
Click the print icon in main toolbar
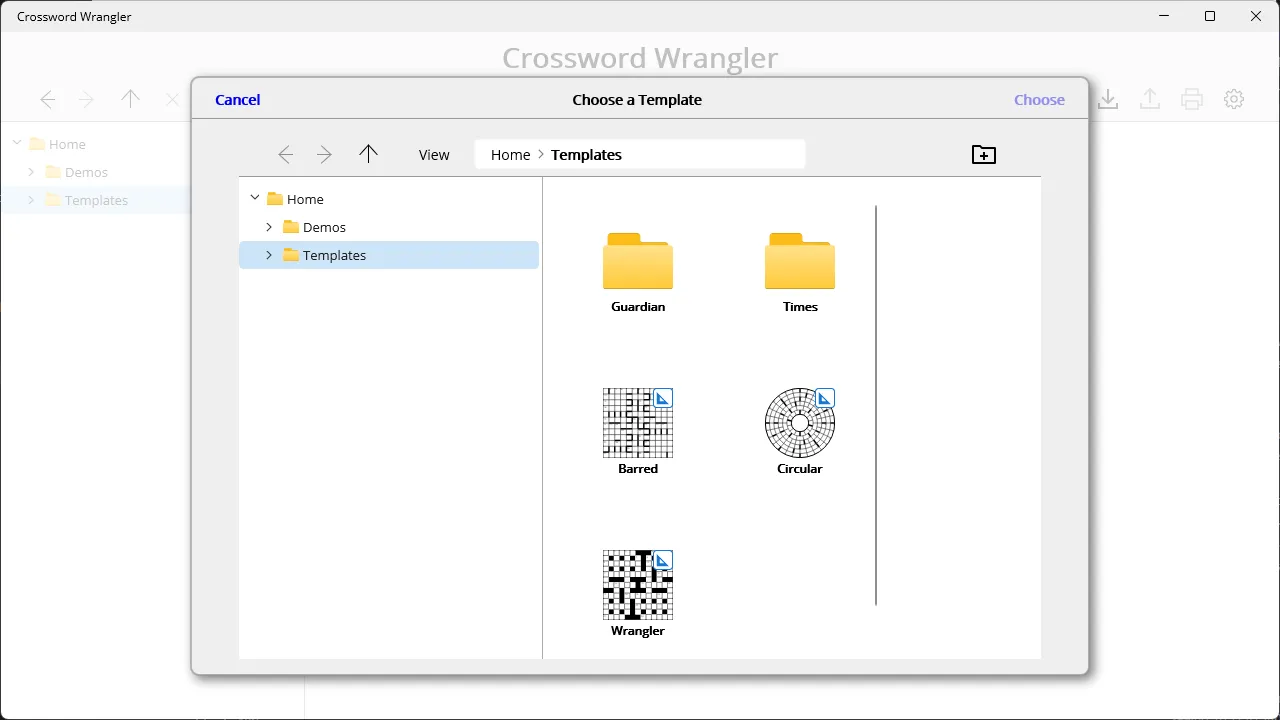[1192, 99]
